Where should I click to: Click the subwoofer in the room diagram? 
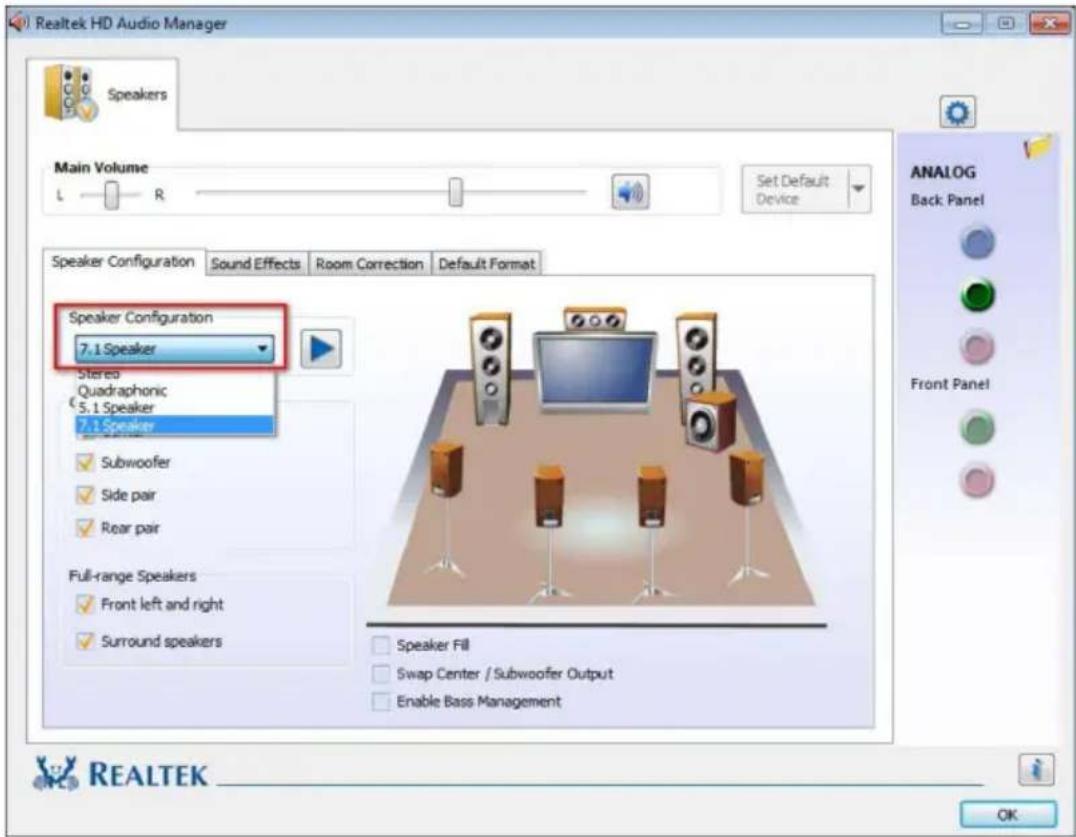pos(711,422)
